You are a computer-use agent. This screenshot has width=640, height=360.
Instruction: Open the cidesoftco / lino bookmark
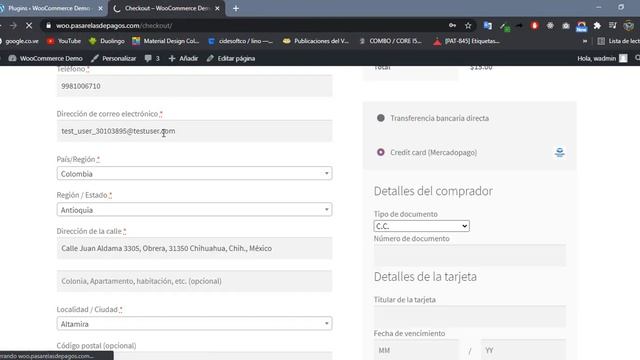click(x=241, y=41)
